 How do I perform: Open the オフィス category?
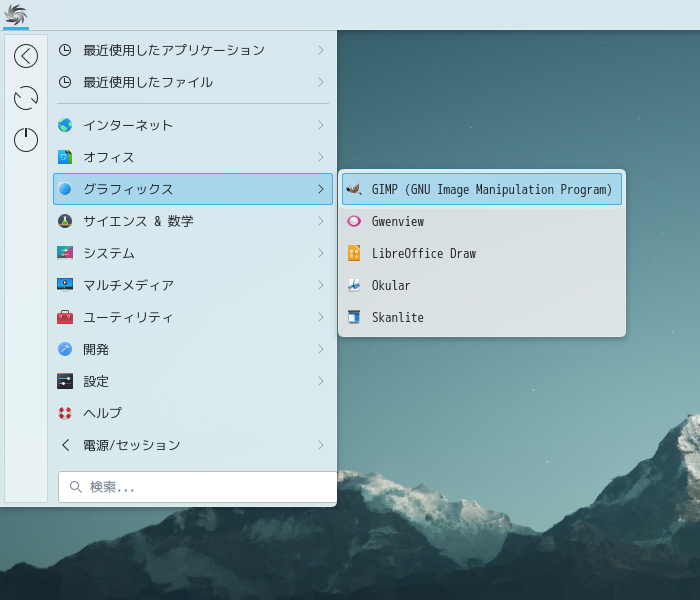(193, 157)
